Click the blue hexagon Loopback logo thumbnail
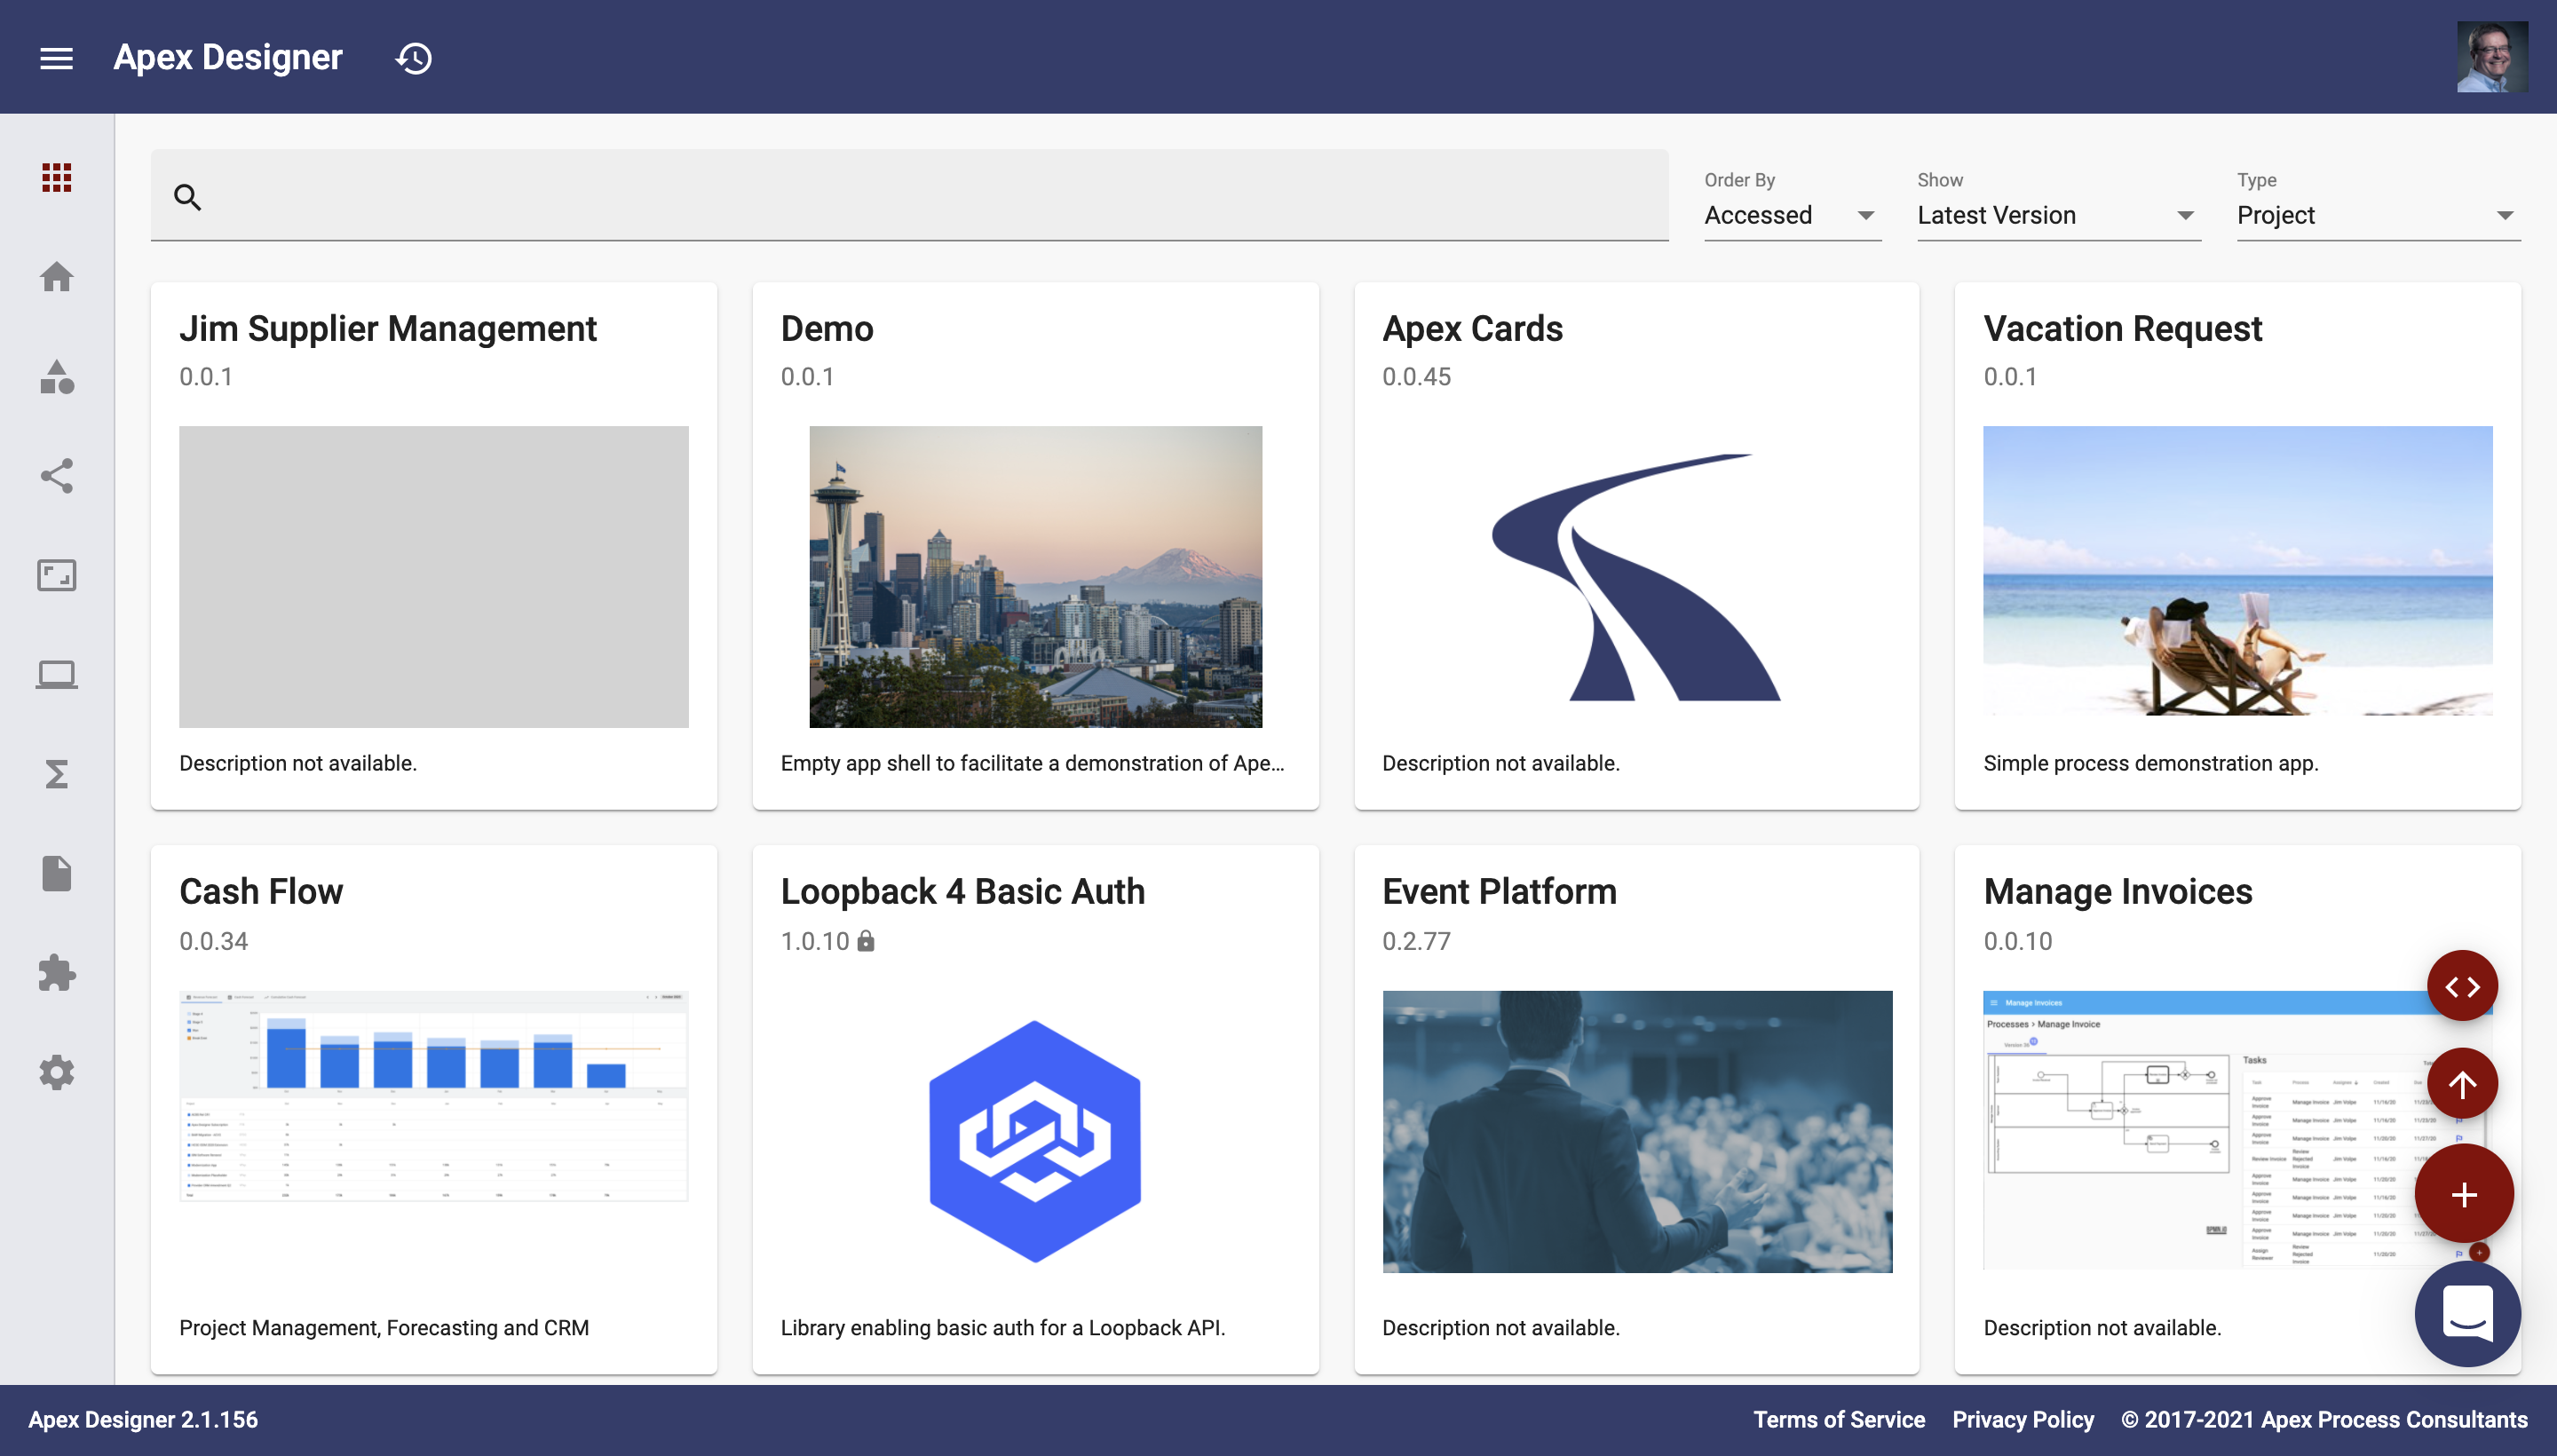 click(1035, 1142)
